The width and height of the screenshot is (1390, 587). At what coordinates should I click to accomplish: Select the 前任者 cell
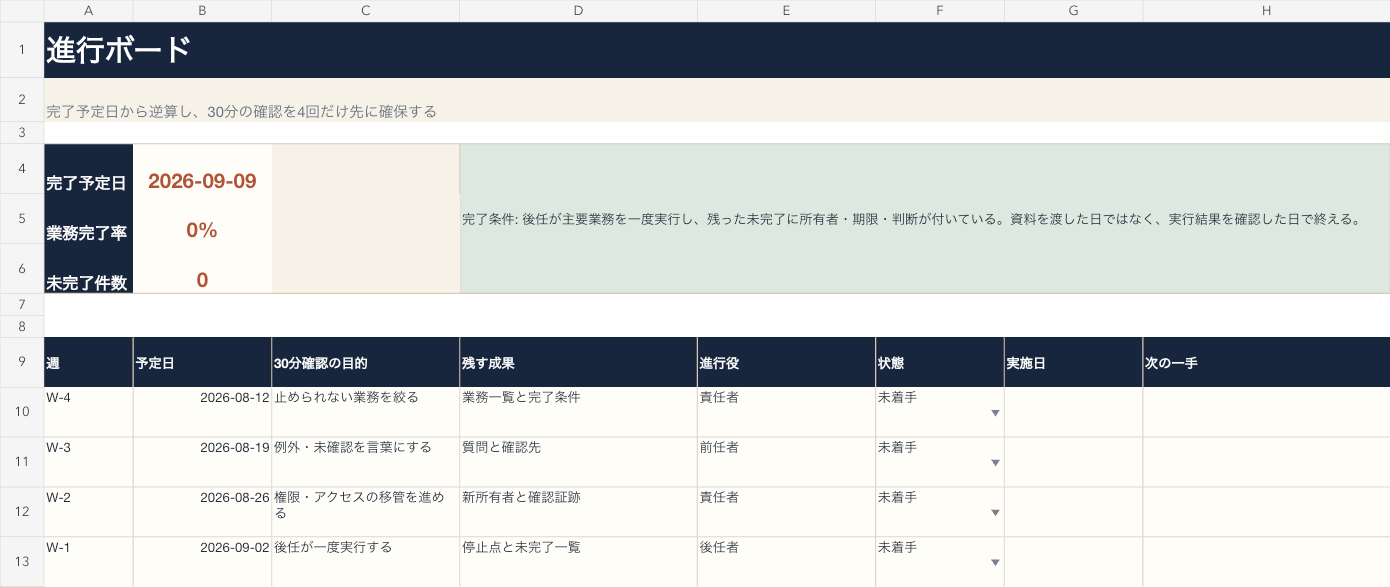[787, 462]
